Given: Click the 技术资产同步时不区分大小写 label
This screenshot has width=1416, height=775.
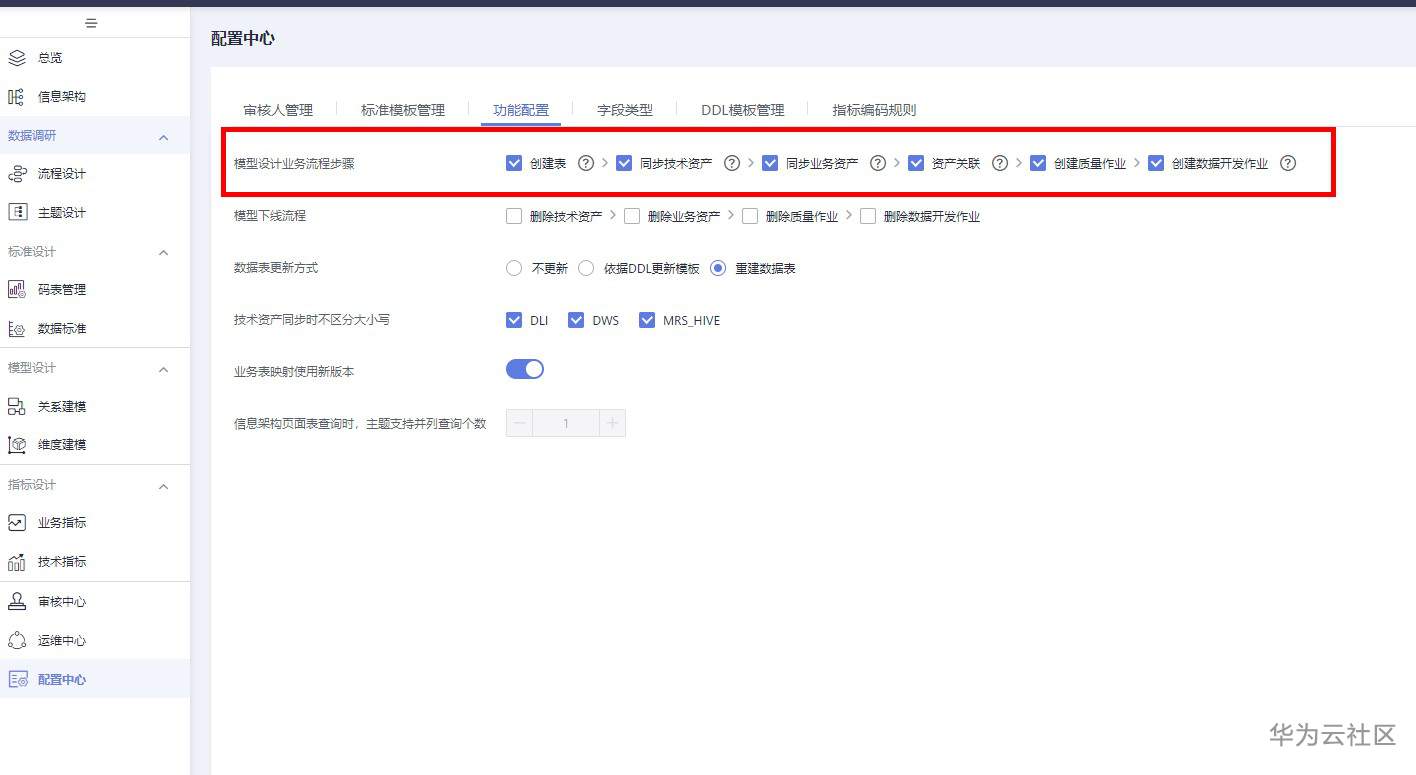Looking at the screenshot, I should [x=312, y=320].
